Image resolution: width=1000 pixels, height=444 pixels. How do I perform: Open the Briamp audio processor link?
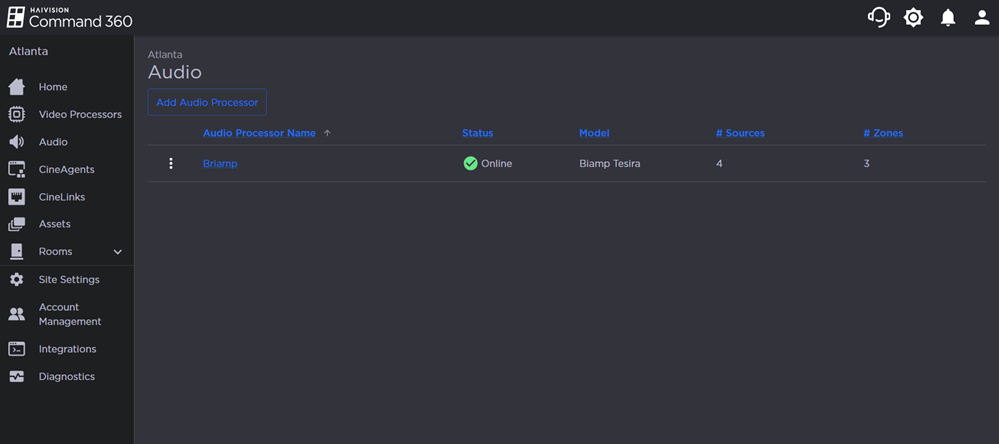pos(220,163)
